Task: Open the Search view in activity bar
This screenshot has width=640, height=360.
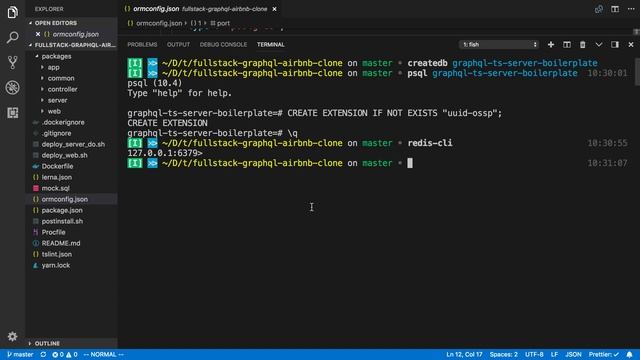Action: (12, 38)
